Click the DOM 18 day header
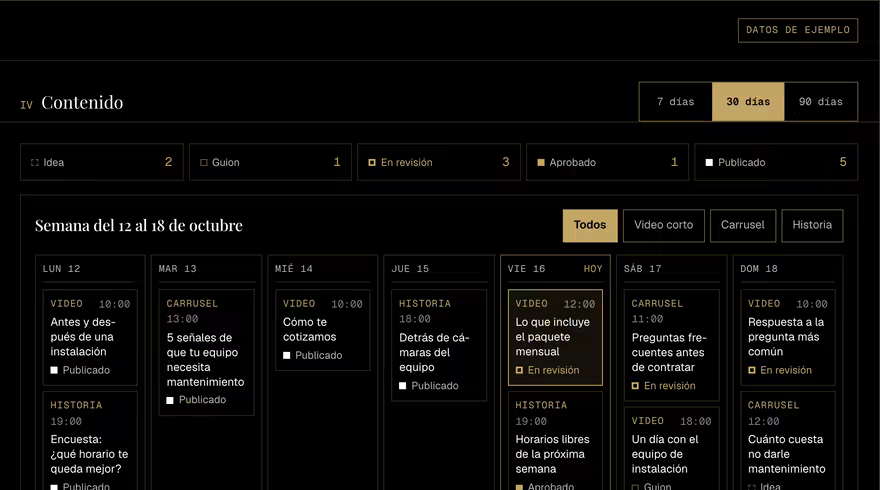This screenshot has height=490, width=880. pyautogui.click(x=759, y=269)
